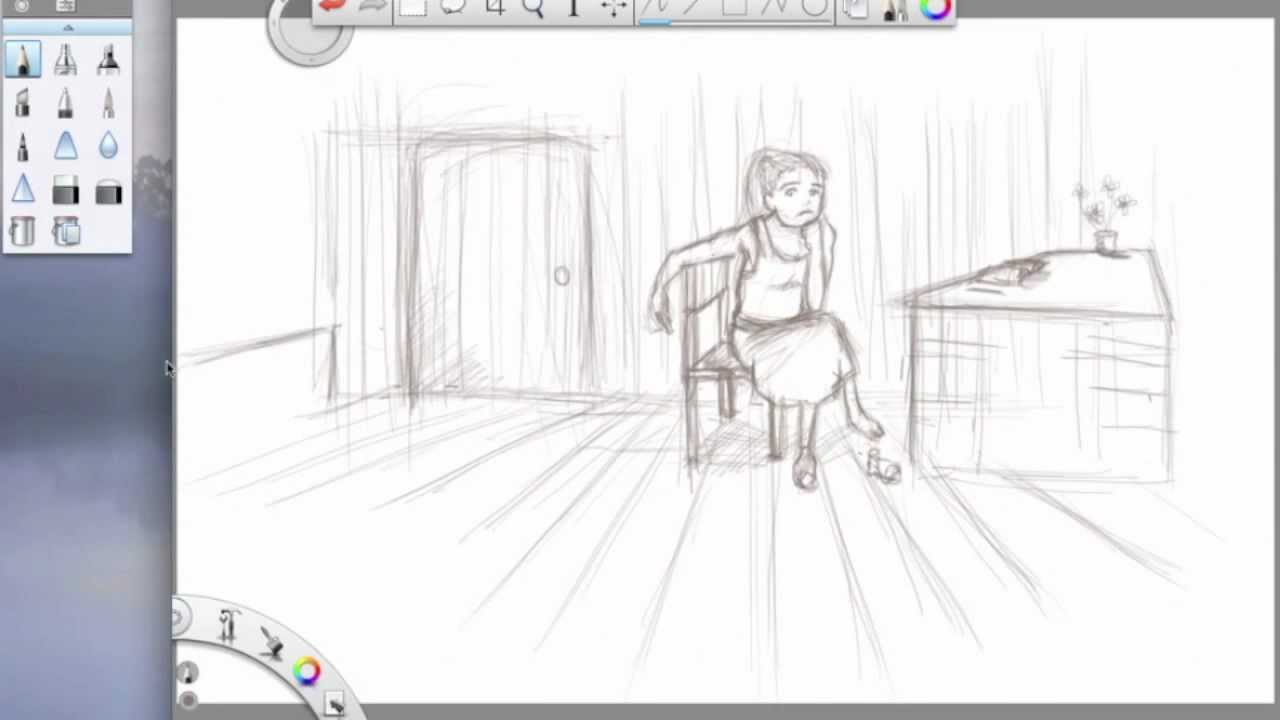This screenshot has width=1280, height=720.
Task: Select the Paint Bucket fill tool
Action: pos(22,232)
